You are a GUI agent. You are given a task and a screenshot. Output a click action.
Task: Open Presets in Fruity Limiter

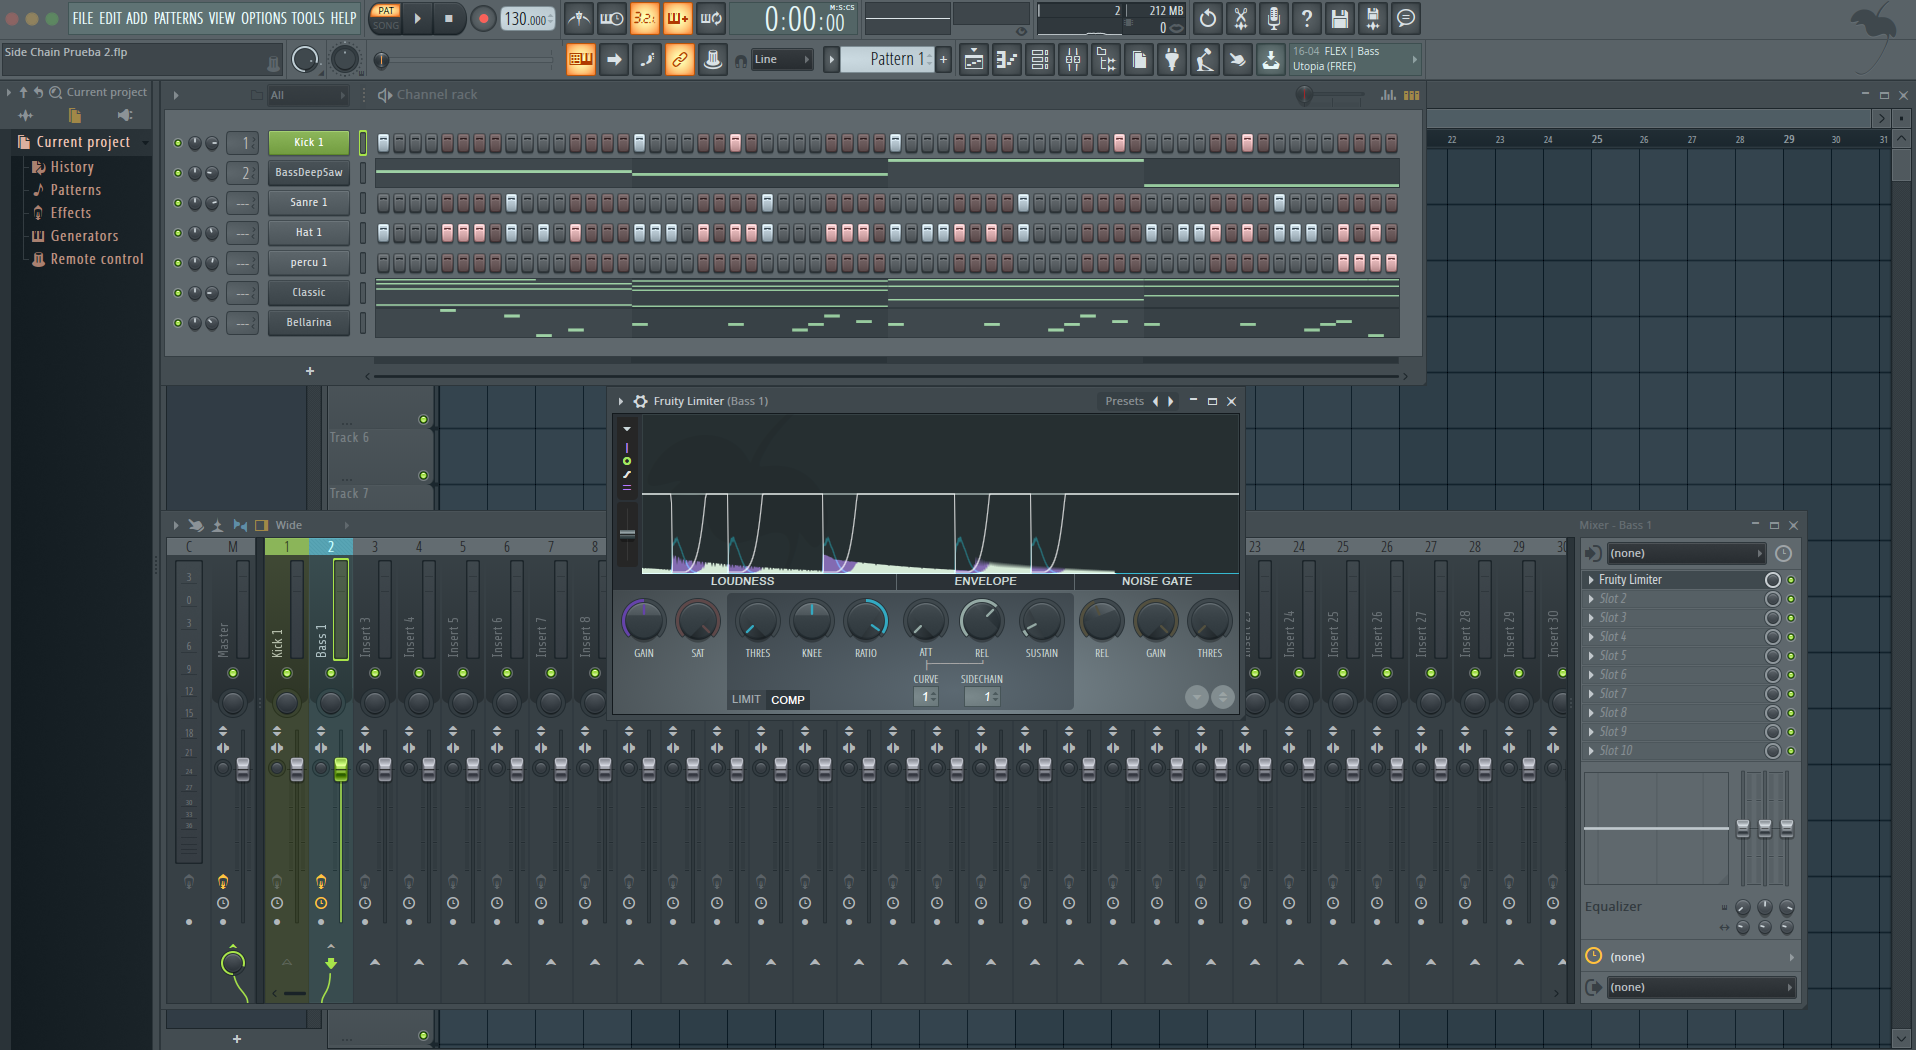pos(1124,401)
